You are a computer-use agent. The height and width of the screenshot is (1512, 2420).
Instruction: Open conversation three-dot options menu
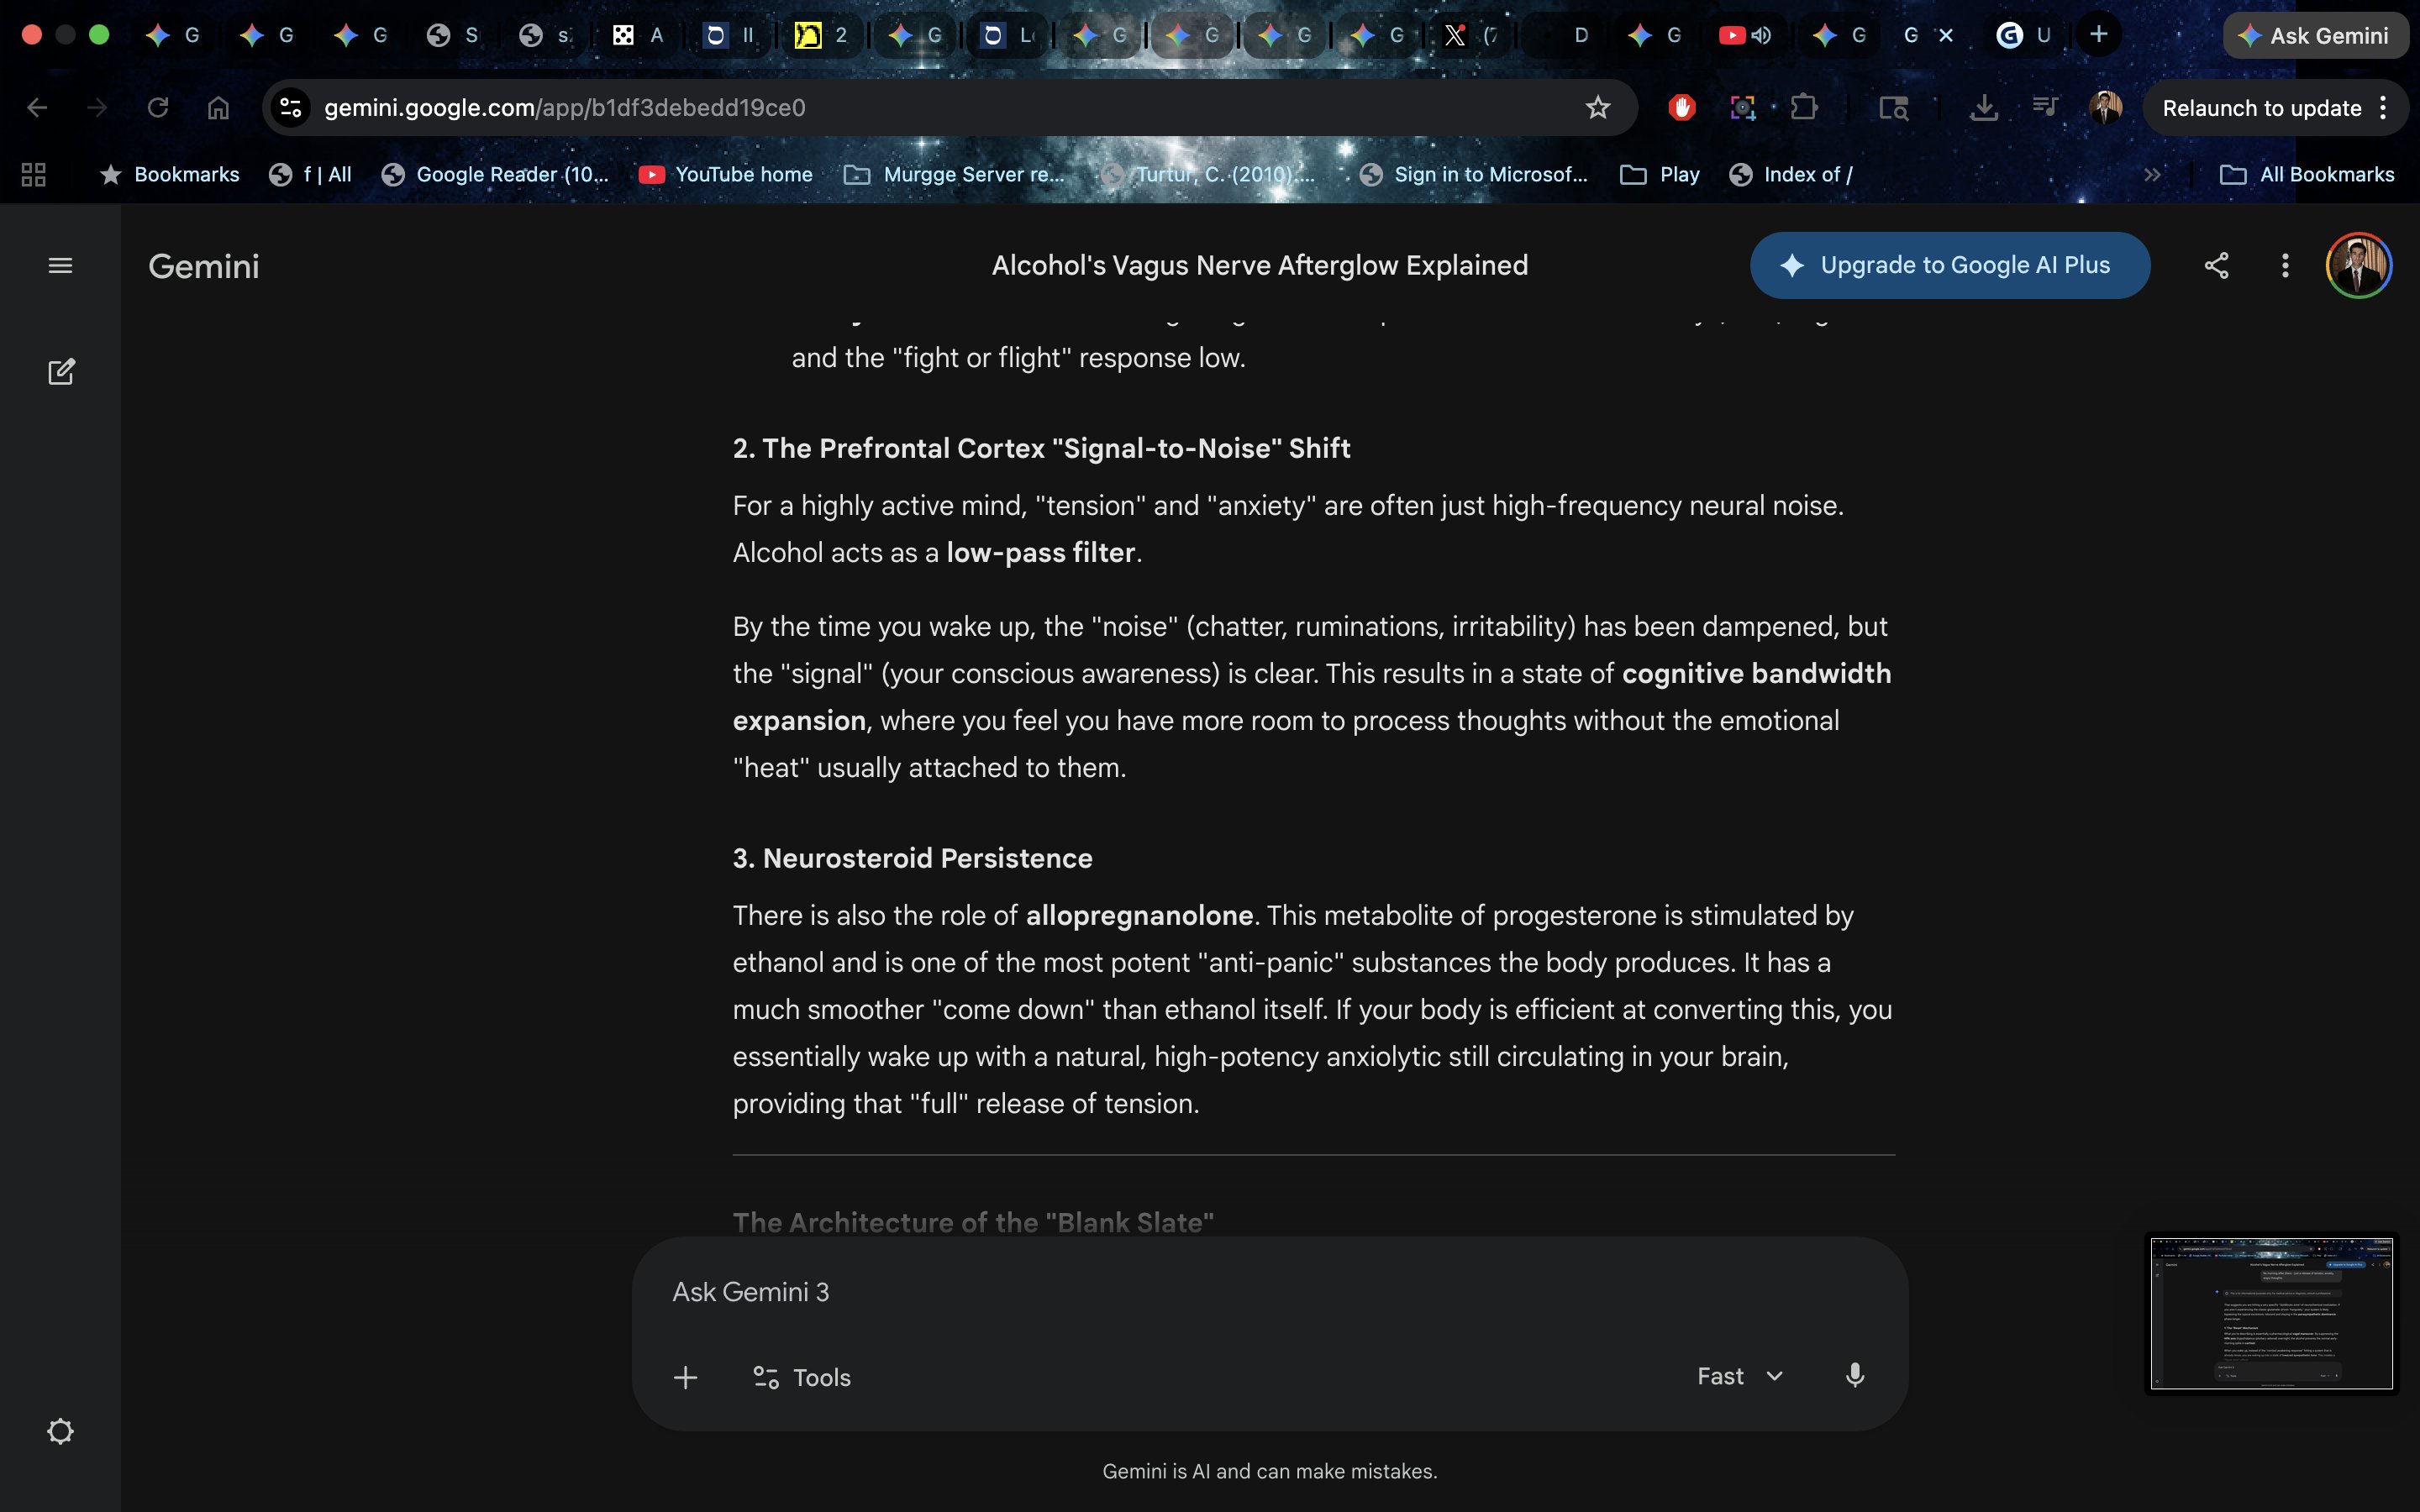click(2284, 265)
